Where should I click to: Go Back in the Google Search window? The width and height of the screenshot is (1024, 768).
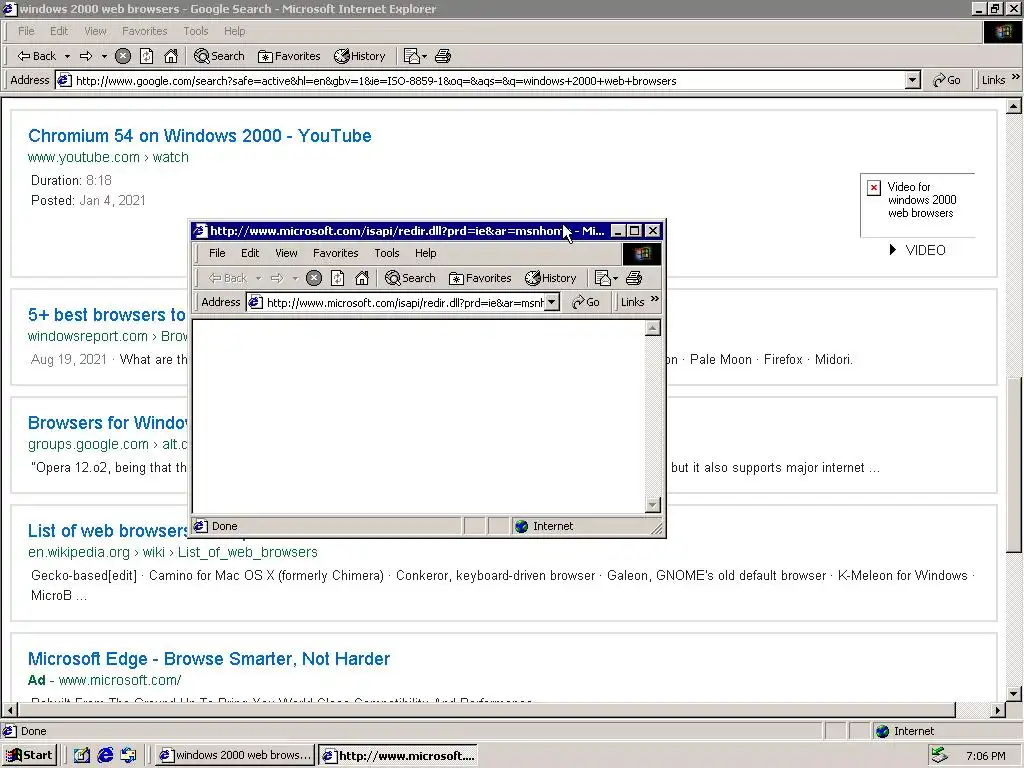click(x=37, y=56)
